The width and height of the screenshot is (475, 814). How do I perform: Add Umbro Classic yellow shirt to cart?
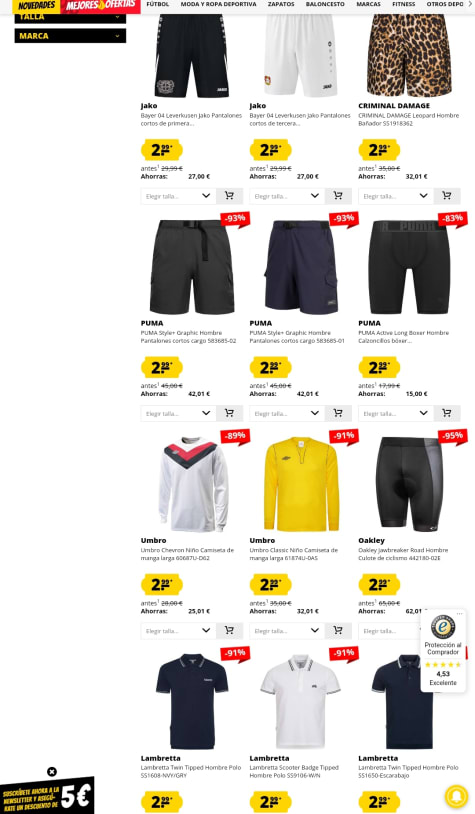338,631
